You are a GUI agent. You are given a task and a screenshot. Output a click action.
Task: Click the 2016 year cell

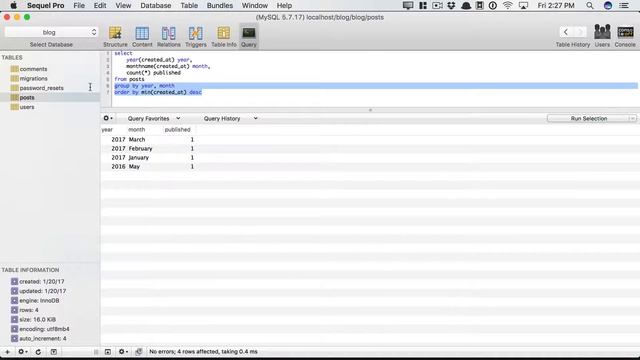click(118, 166)
